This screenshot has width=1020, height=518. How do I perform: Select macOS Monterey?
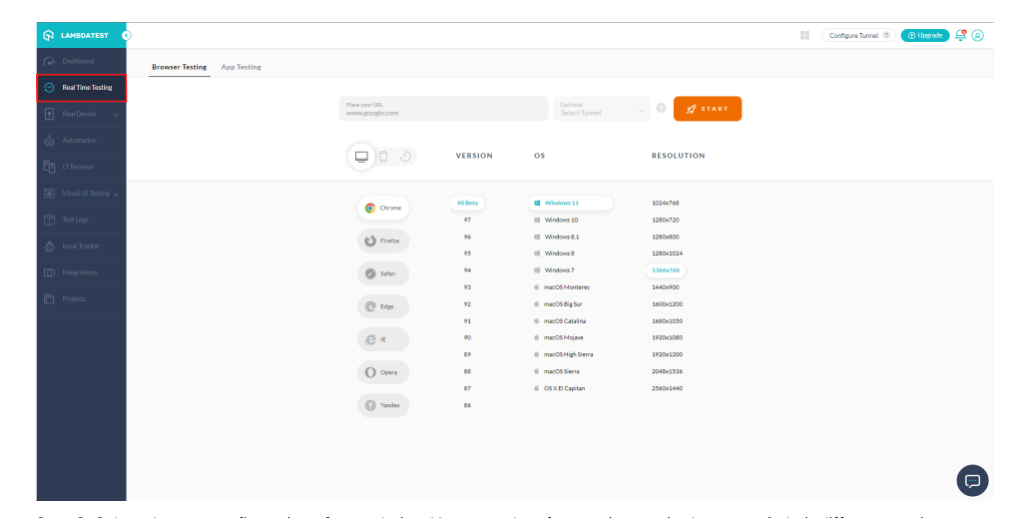(562, 287)
